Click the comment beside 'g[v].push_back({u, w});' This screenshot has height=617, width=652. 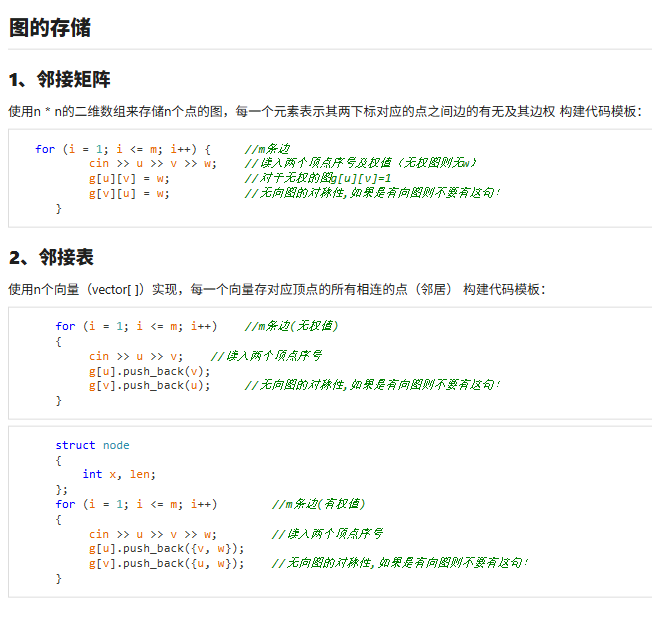400,563
